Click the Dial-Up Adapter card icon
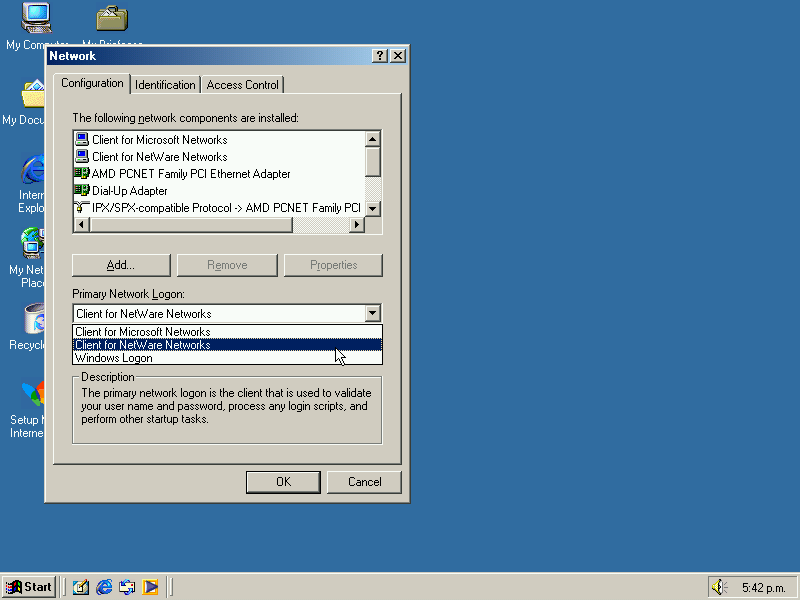 point(82,190)
